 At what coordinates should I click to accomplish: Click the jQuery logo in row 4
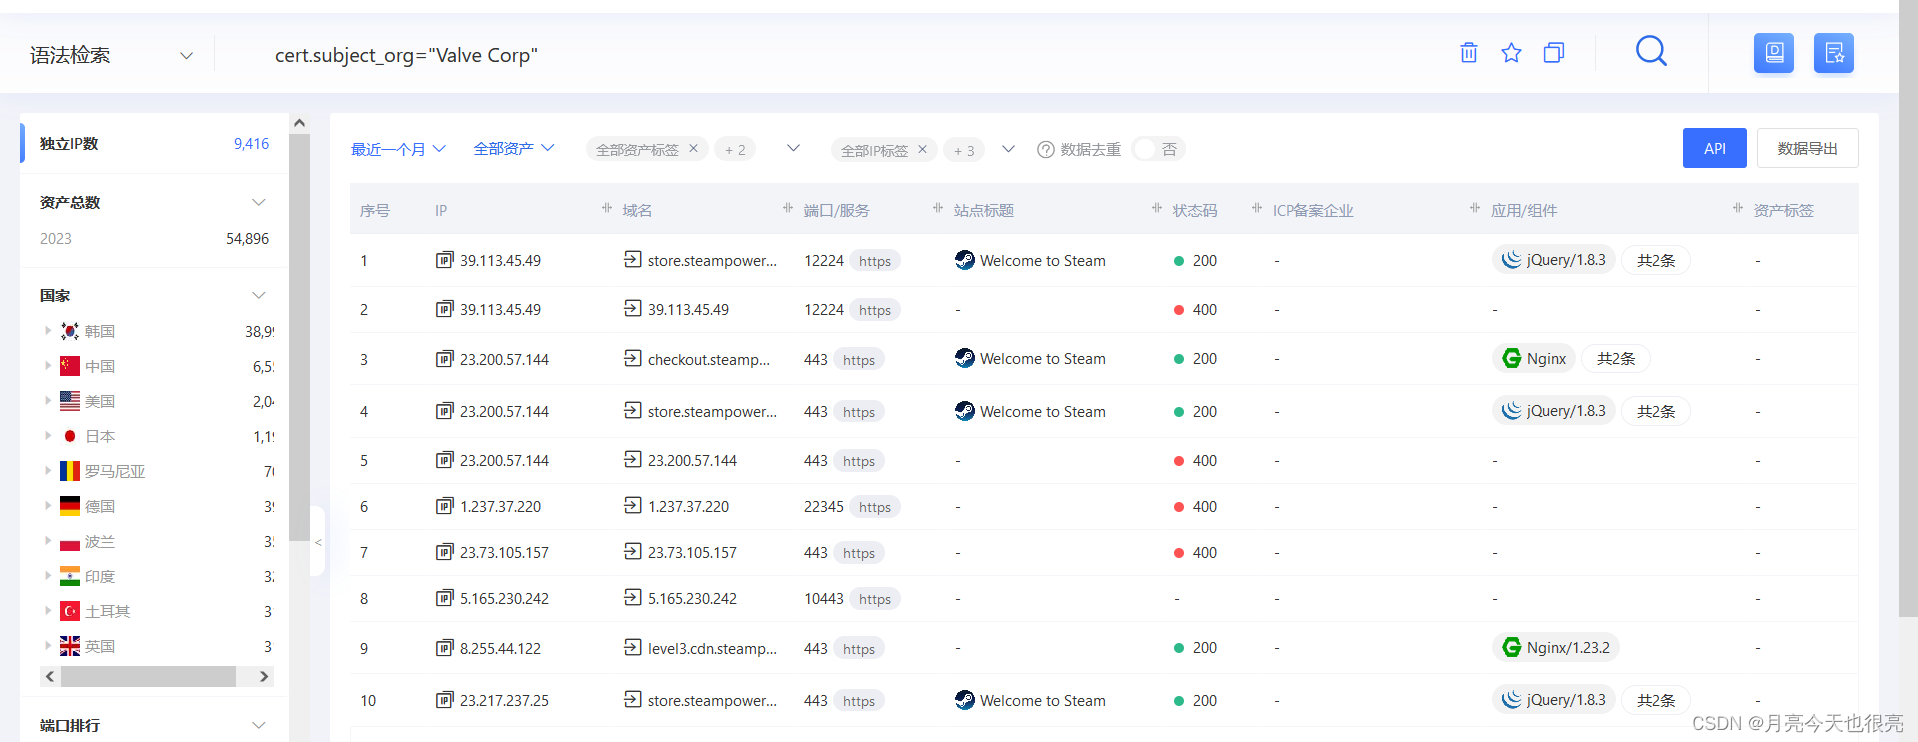click(1512, 410)
